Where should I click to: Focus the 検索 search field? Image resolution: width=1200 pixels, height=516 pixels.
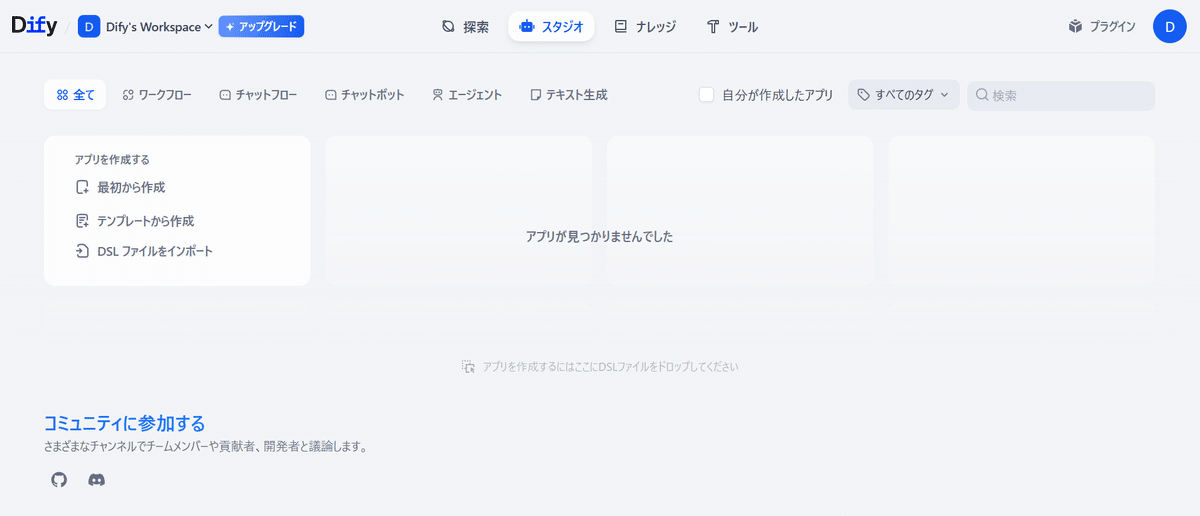click(1061, 95)
